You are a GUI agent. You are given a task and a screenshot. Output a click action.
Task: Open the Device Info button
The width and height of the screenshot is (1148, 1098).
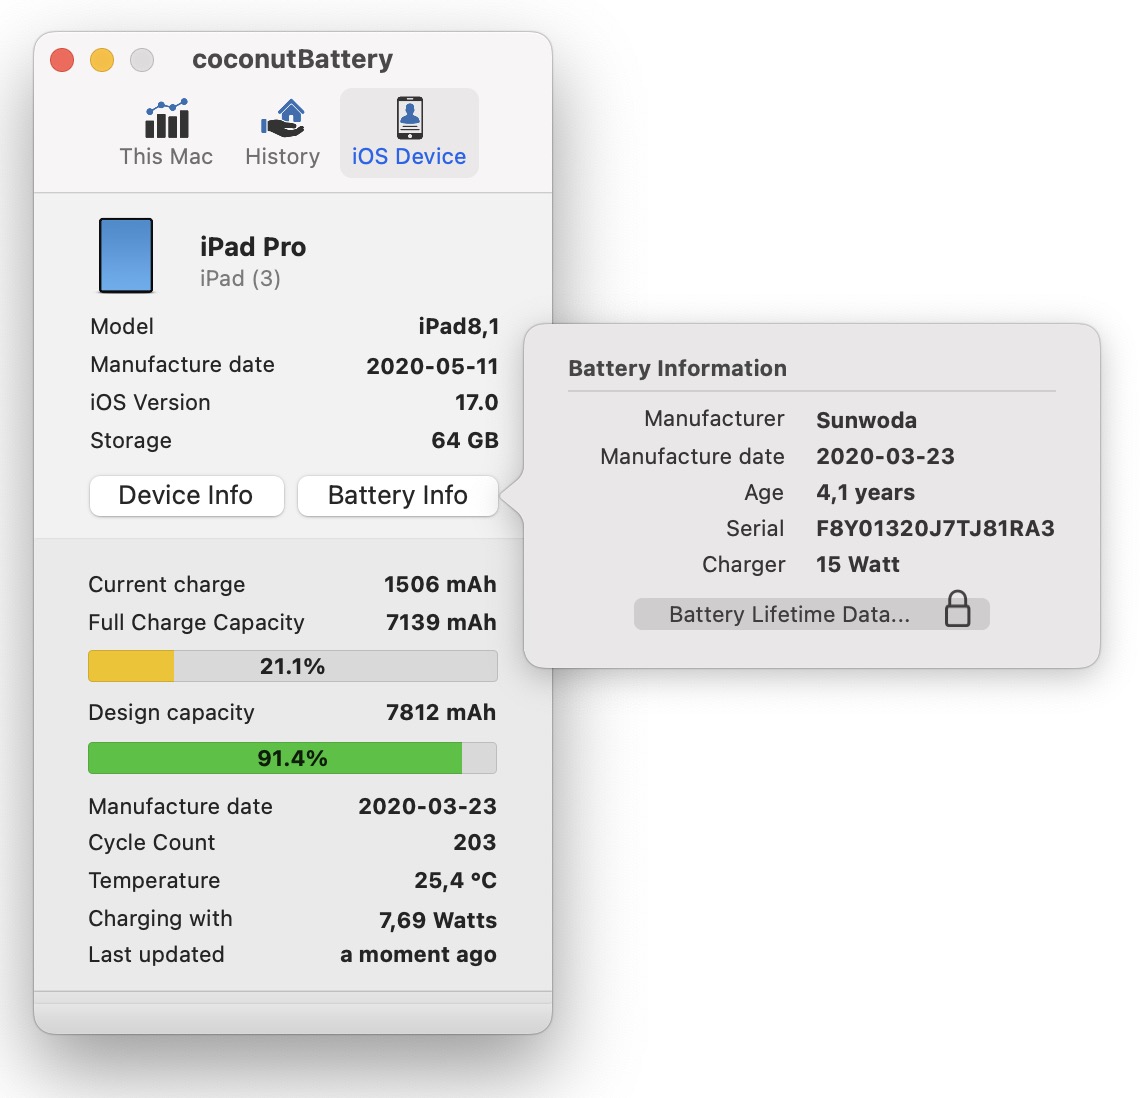[187, 496]
